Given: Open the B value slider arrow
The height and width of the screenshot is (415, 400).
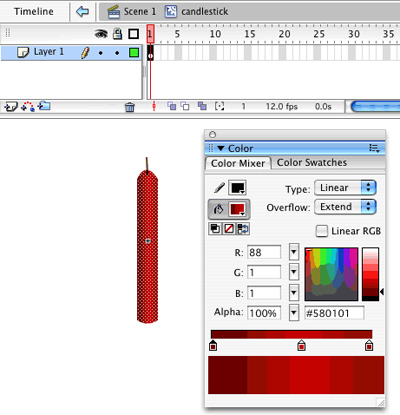Looking at the screenshot, I should click(x=294, y=293).
